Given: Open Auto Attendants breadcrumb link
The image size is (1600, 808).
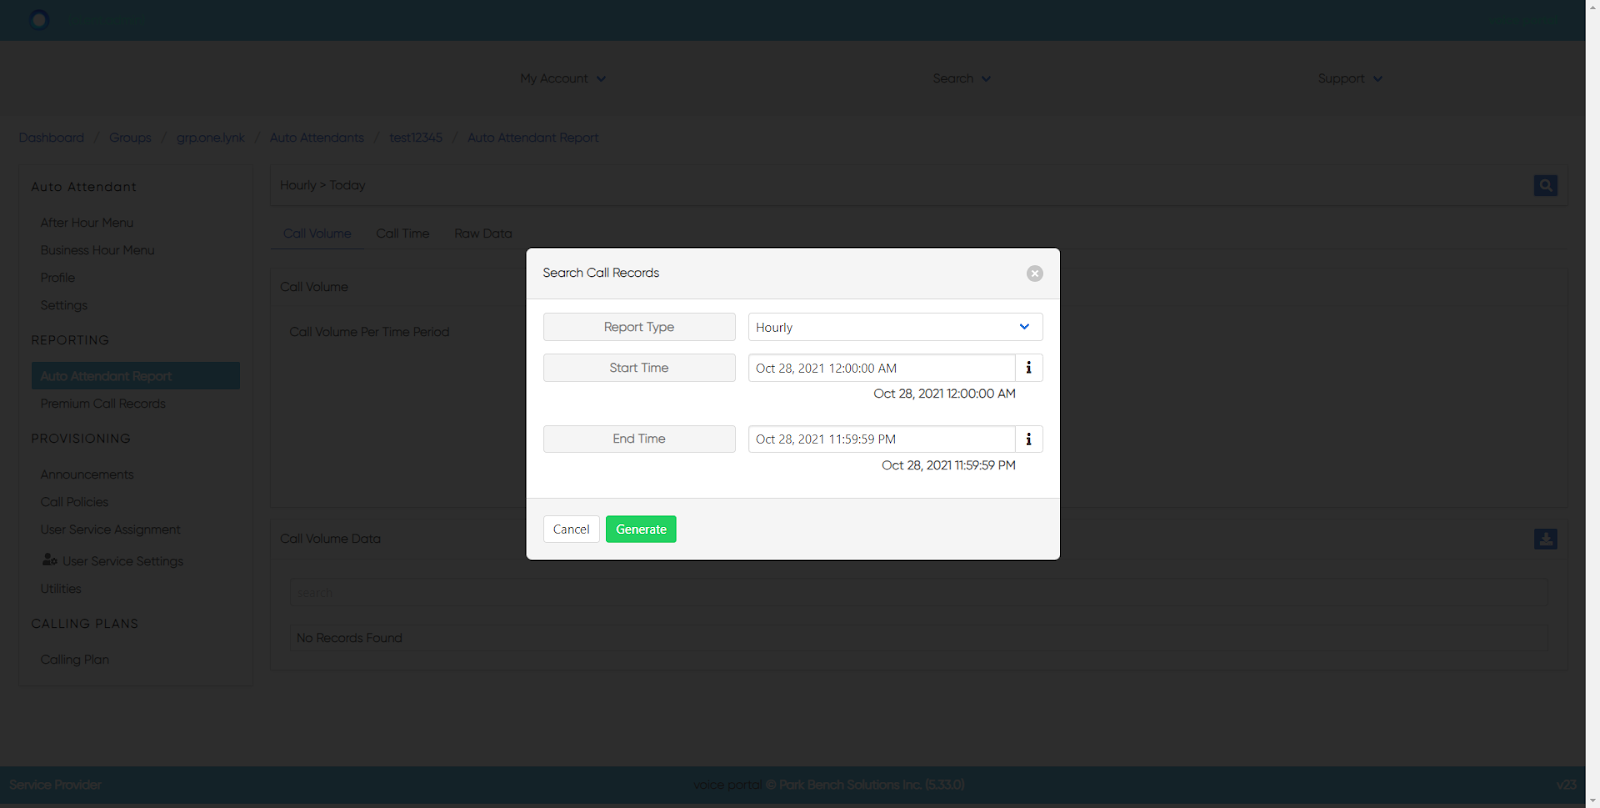Looking at the screenshot, I should coord(317,138).
